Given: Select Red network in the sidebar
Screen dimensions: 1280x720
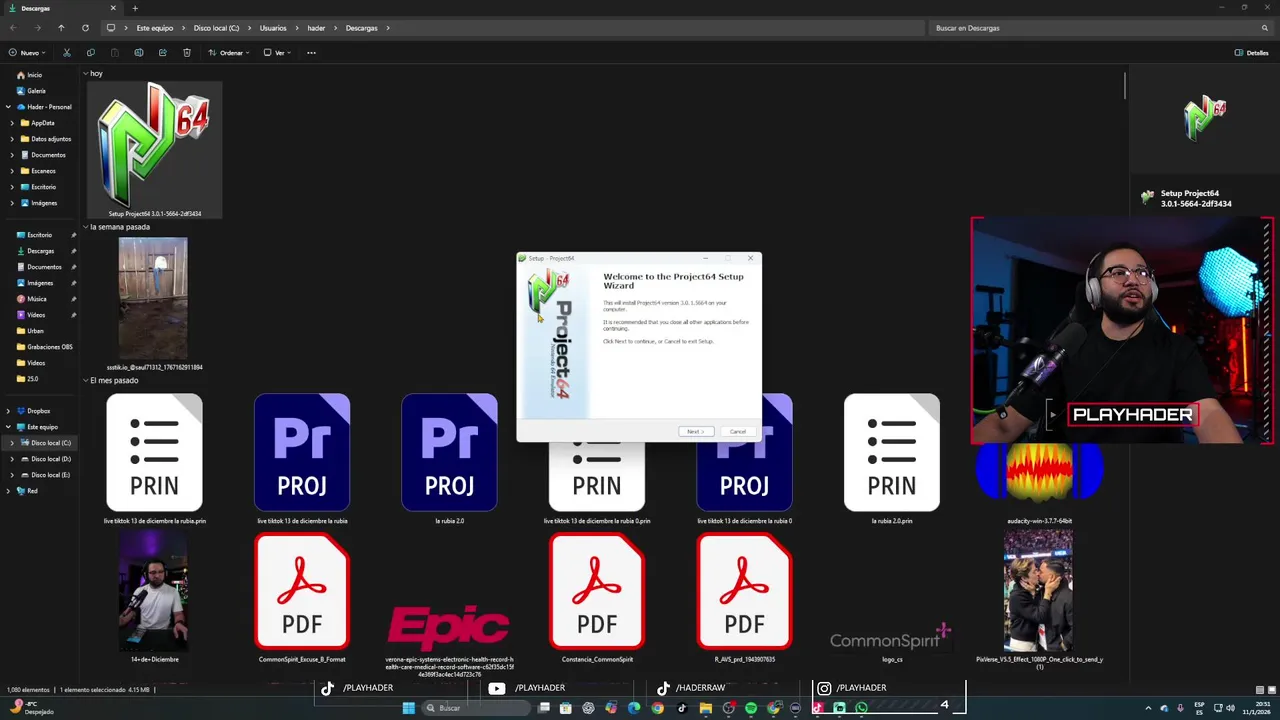Looking at the screenshot, I should click(32, 491).
